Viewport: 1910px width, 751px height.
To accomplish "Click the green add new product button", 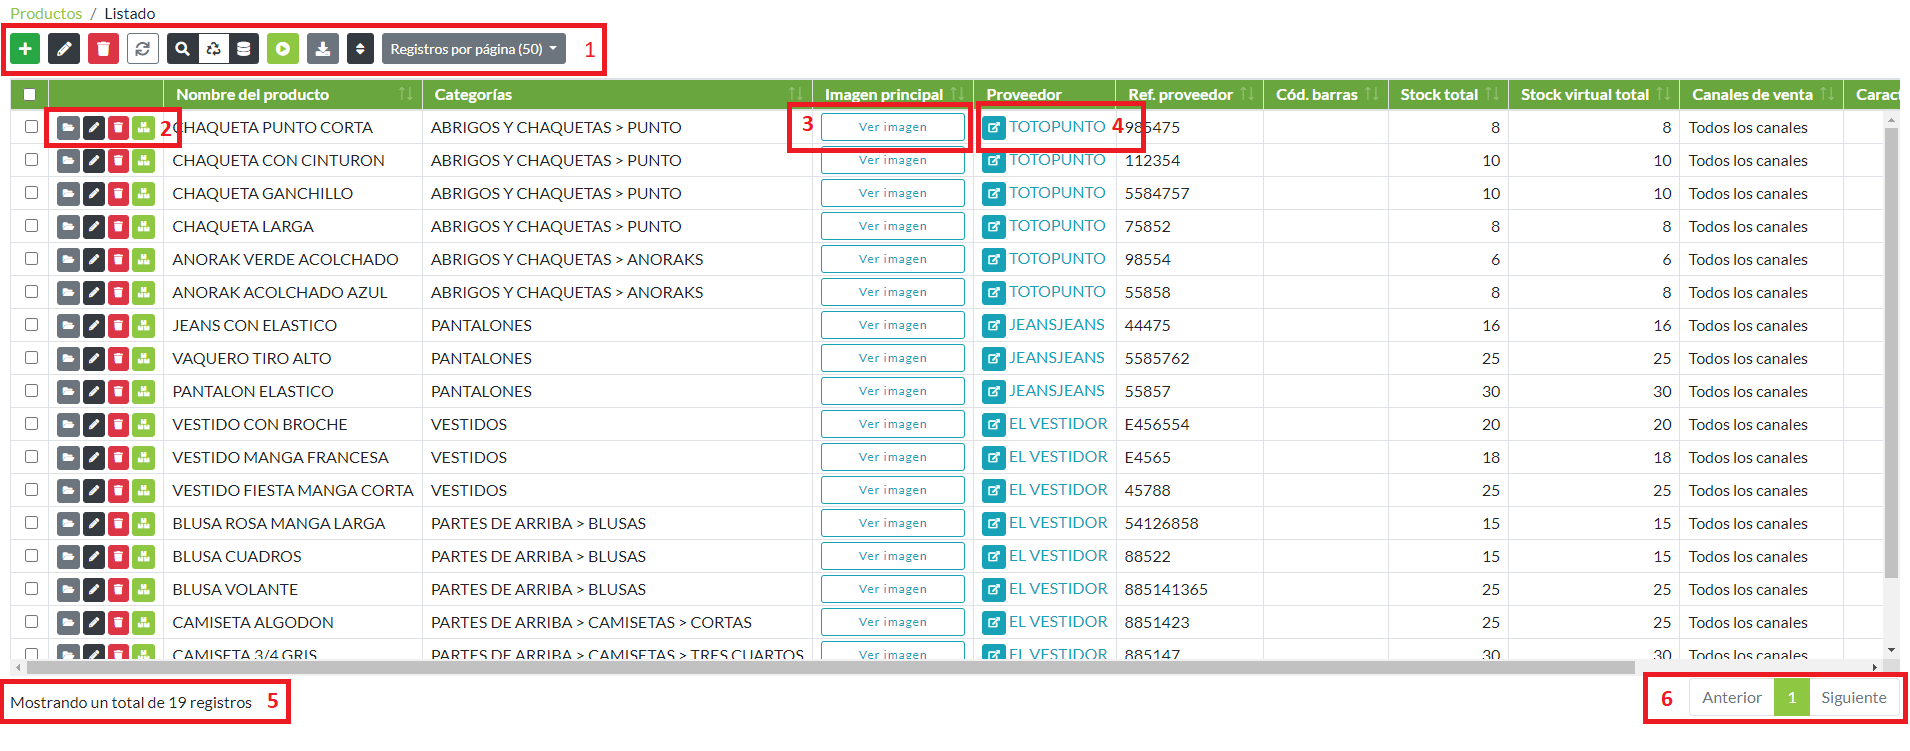I will pyautogui.click(x=25, y=49).
